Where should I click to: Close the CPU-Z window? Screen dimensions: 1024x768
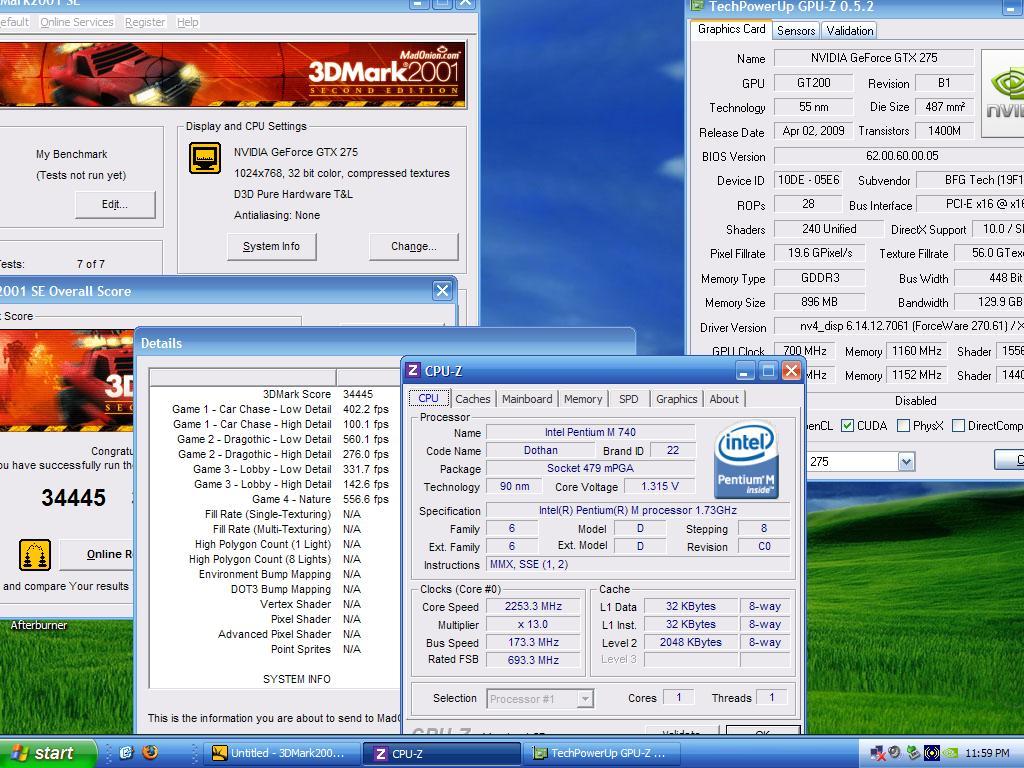(x=792, y=371)
